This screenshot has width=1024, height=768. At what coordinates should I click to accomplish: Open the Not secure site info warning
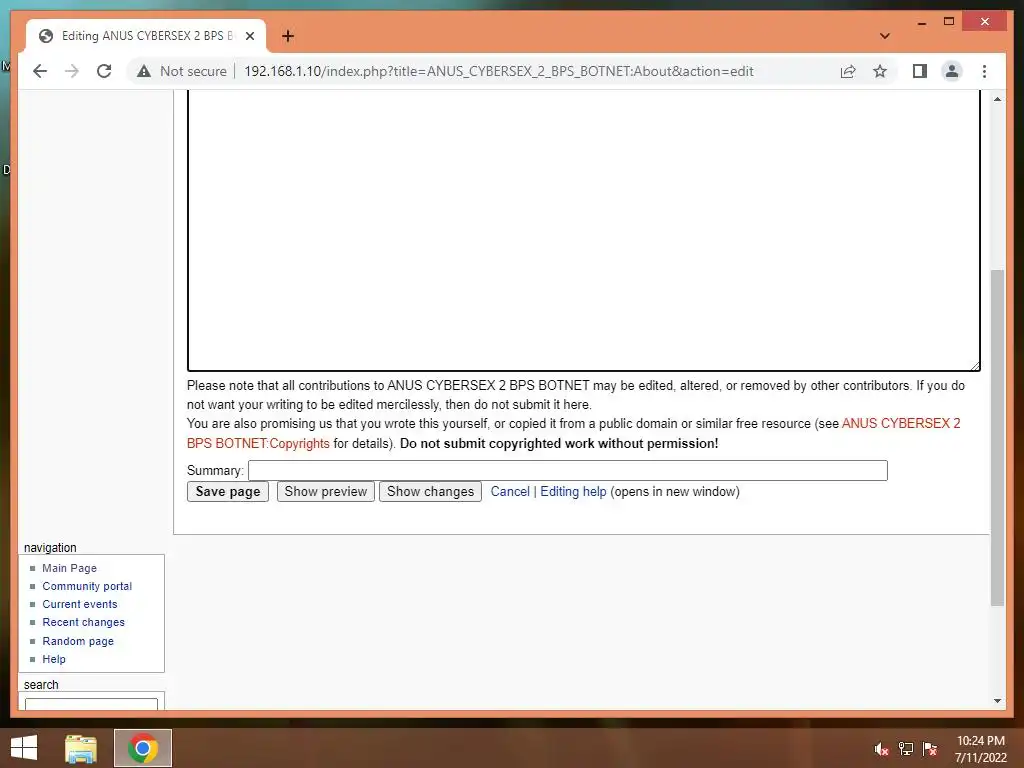[182, 71]
